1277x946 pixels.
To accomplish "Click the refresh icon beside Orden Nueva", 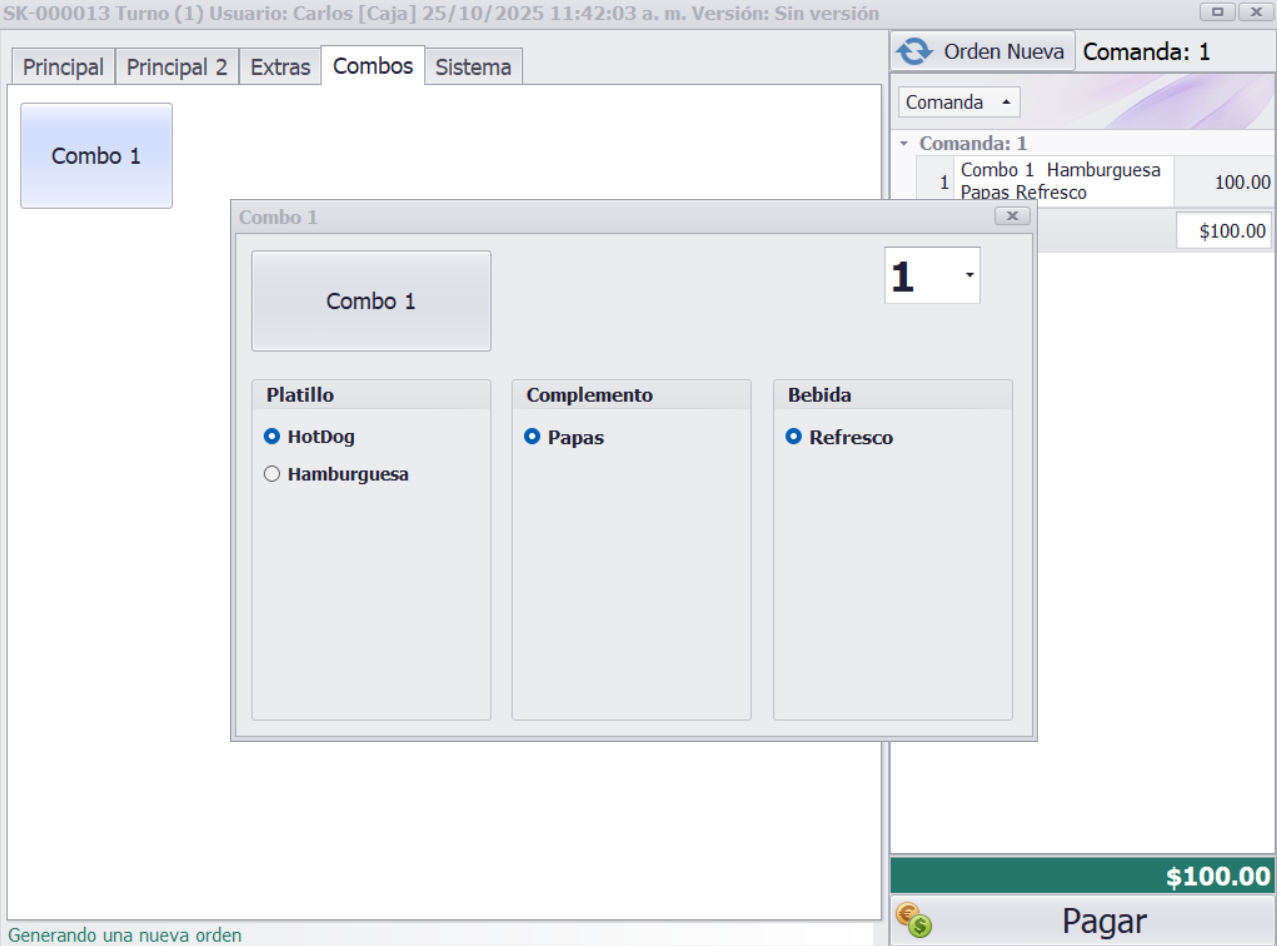I will (x=914, y=51).
